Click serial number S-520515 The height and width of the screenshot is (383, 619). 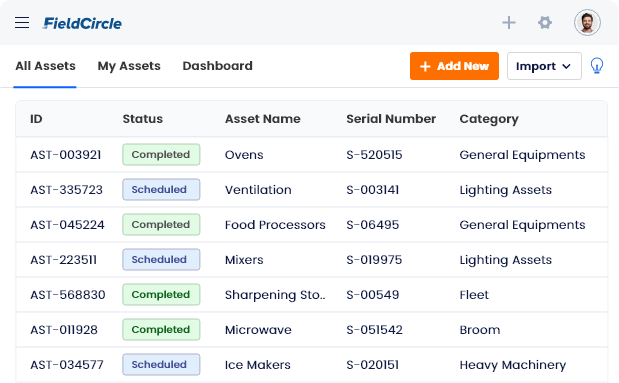coord(374,155)
